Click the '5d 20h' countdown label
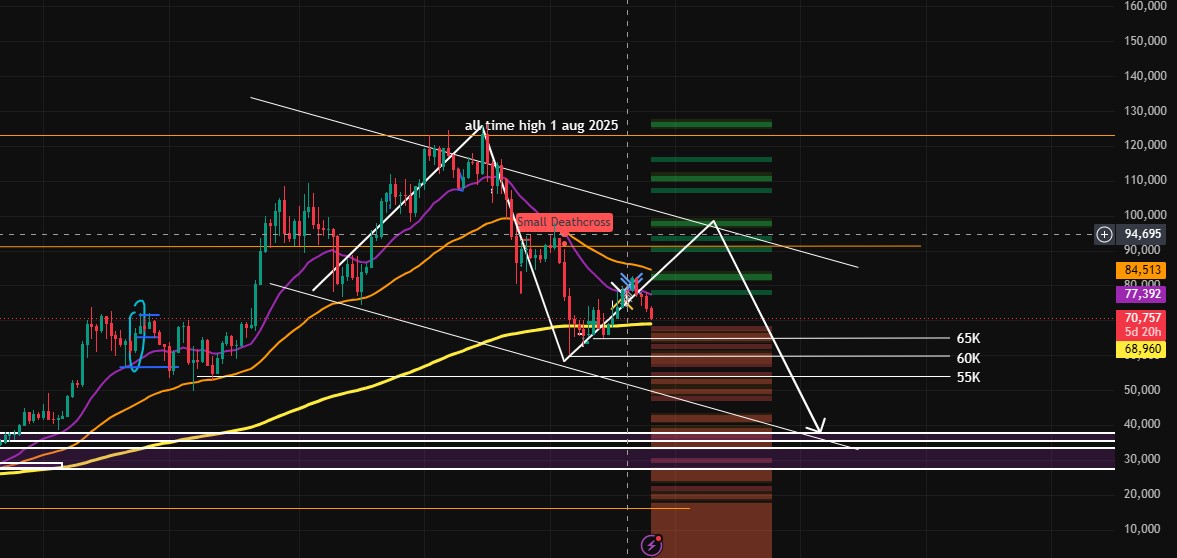Image resolution: width=1177 pixels, height=558 pixels. [x=1142, y=333]
